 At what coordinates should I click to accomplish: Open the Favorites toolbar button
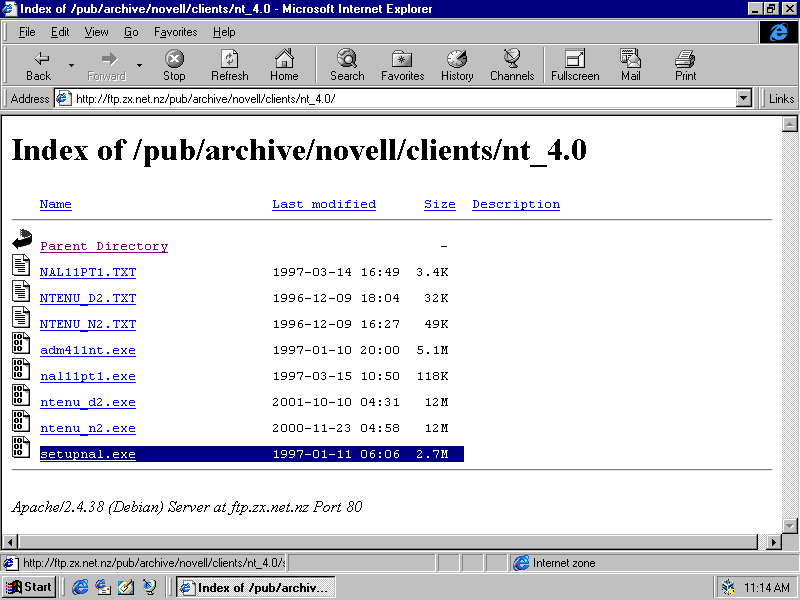pos(403,65)
